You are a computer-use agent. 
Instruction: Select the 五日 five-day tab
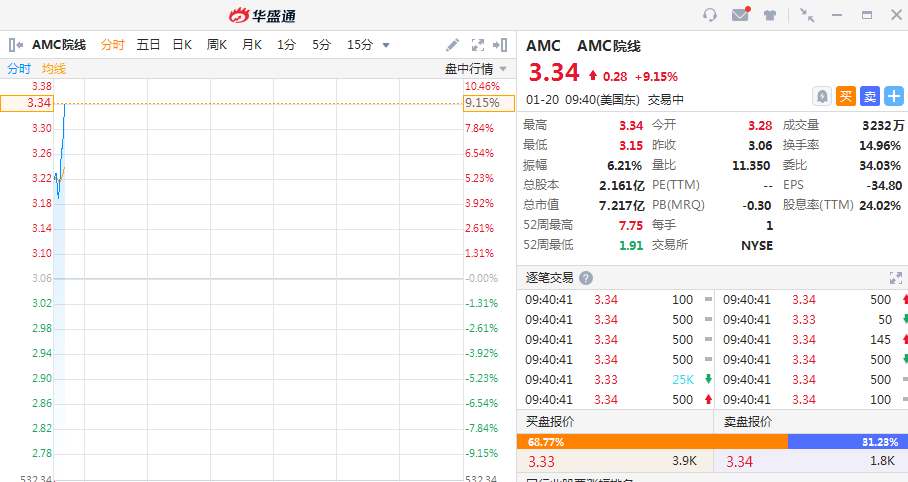click(x=148, y=45)
